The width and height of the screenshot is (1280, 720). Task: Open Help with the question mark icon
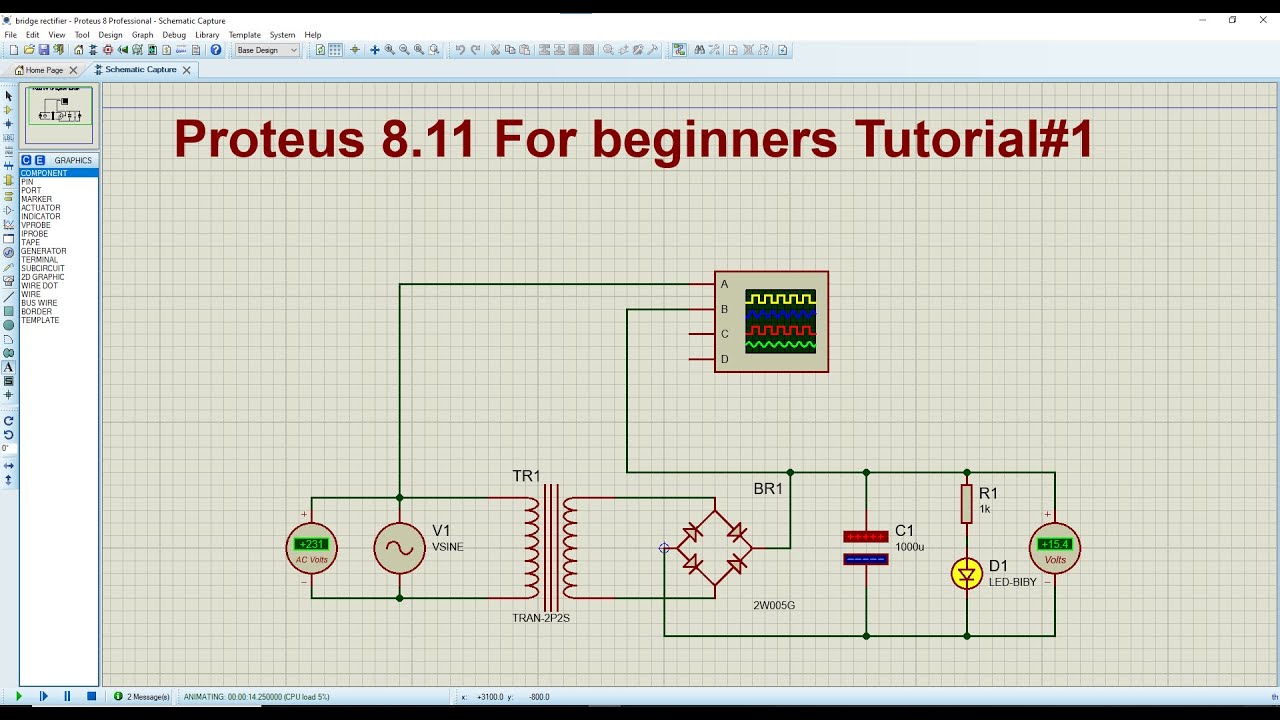coord(216,50)
